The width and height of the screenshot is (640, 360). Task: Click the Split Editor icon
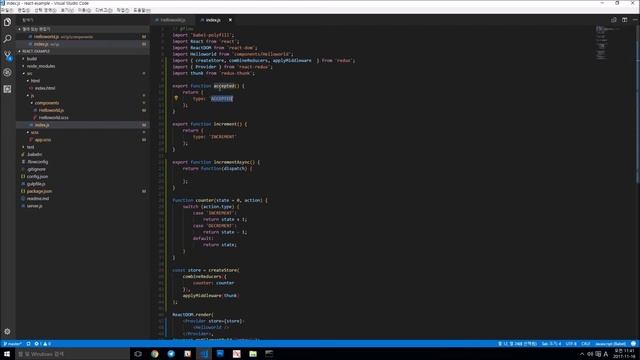point(624,20)
